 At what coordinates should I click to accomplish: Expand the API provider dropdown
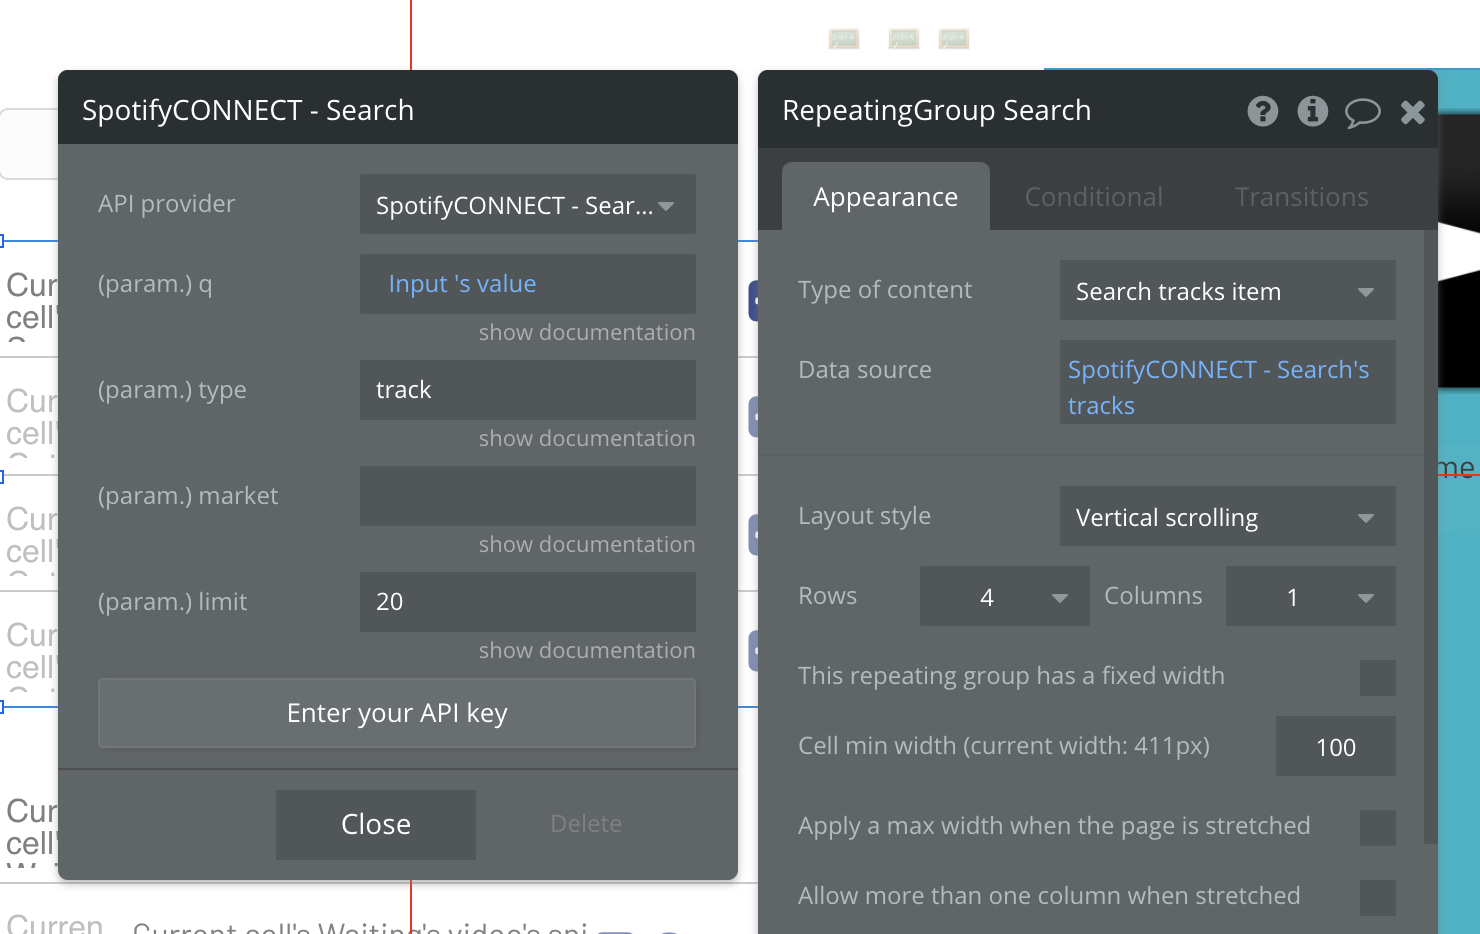tap(528, 205)
